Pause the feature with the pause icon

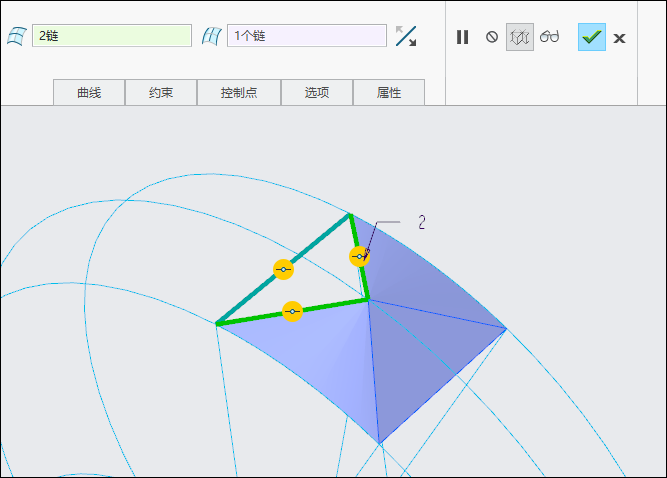pos(462,37)
